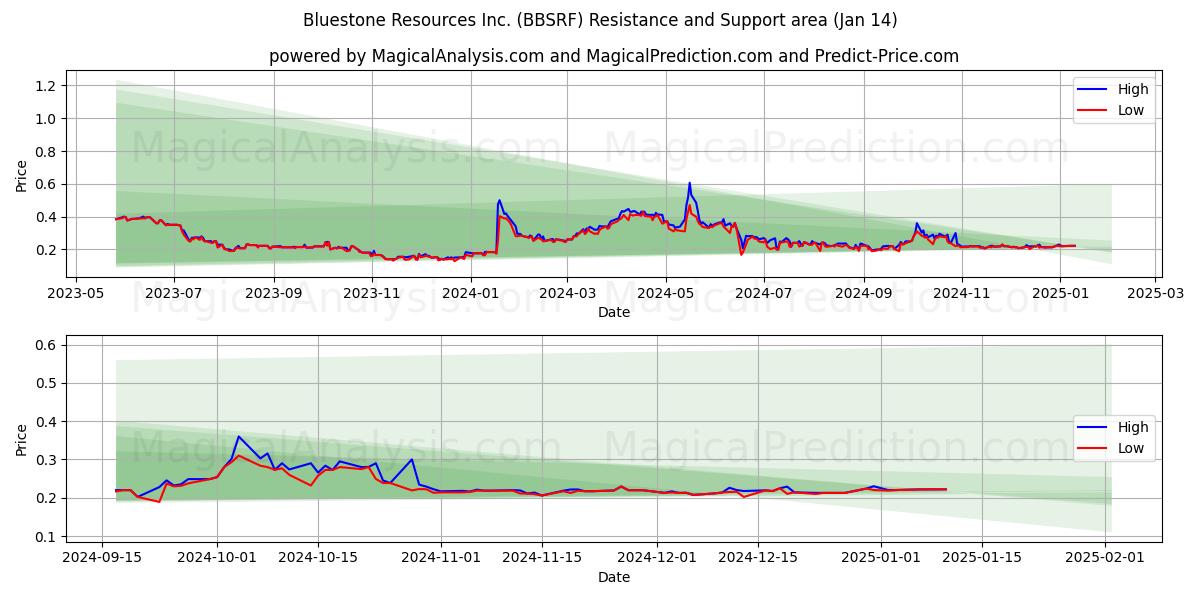This screenshot has width=1200, height=600.
Task: Click top chart x-axis label '2024-07'
Action: click(764, 294)
